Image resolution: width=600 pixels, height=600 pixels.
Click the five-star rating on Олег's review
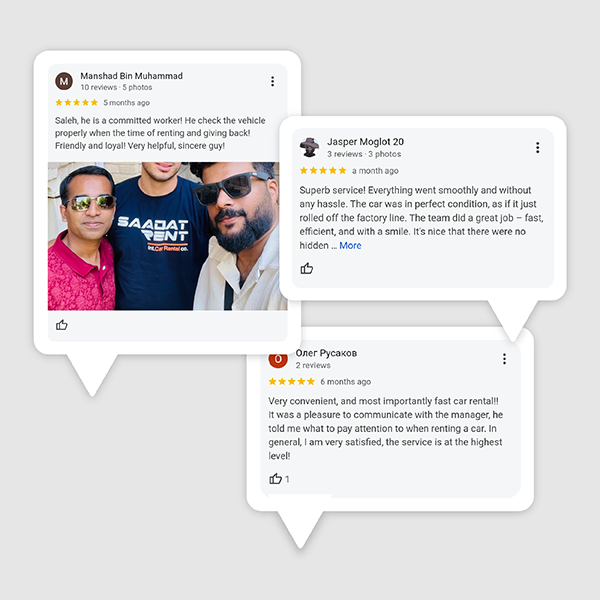pyautogui.click(x=292, y=382)
